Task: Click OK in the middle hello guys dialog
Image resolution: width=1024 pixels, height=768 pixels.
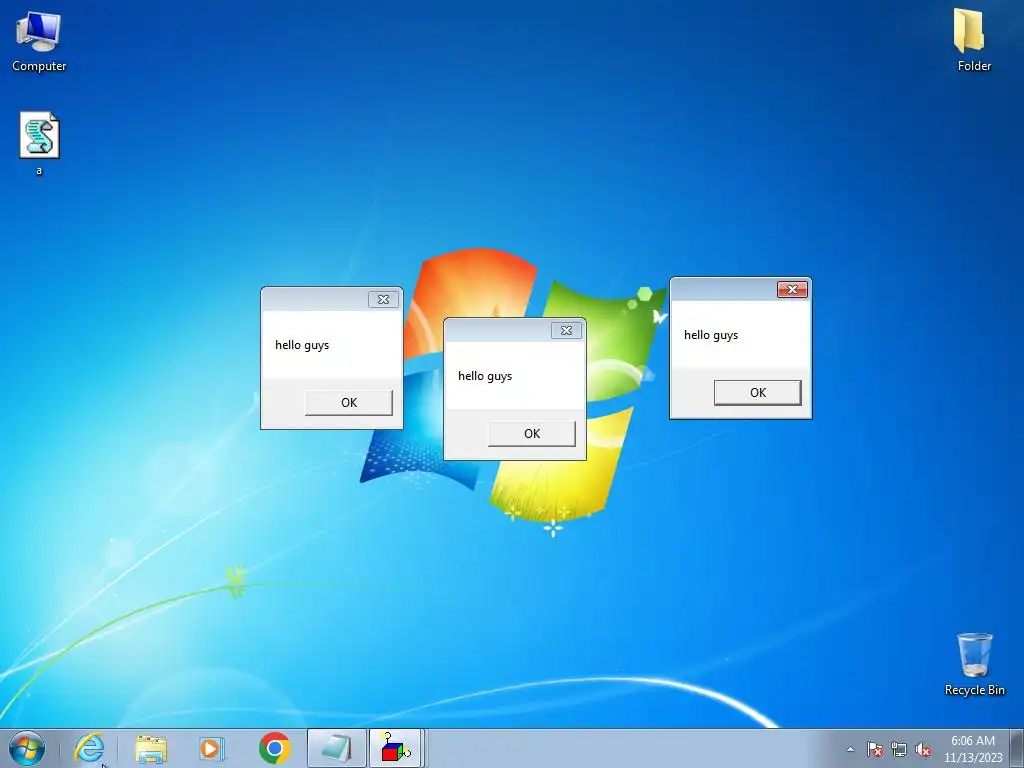Action: [x=532, y=434]
